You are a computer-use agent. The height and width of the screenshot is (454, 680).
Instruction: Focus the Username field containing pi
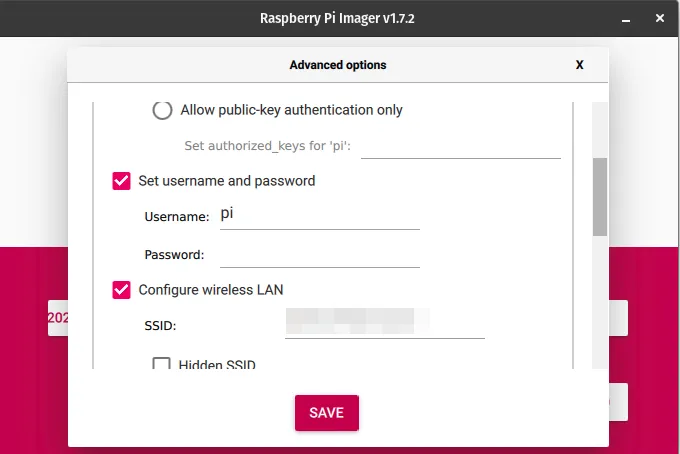click(319, 216)
